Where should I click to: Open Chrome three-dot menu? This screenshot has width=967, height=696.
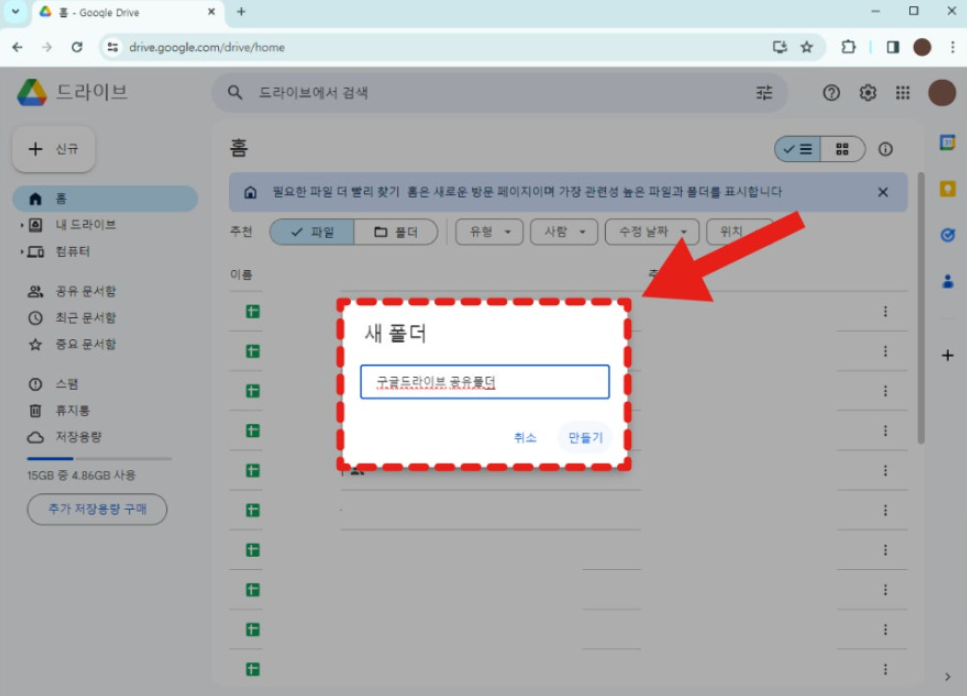pyautogui.click(x=952, y=47)
